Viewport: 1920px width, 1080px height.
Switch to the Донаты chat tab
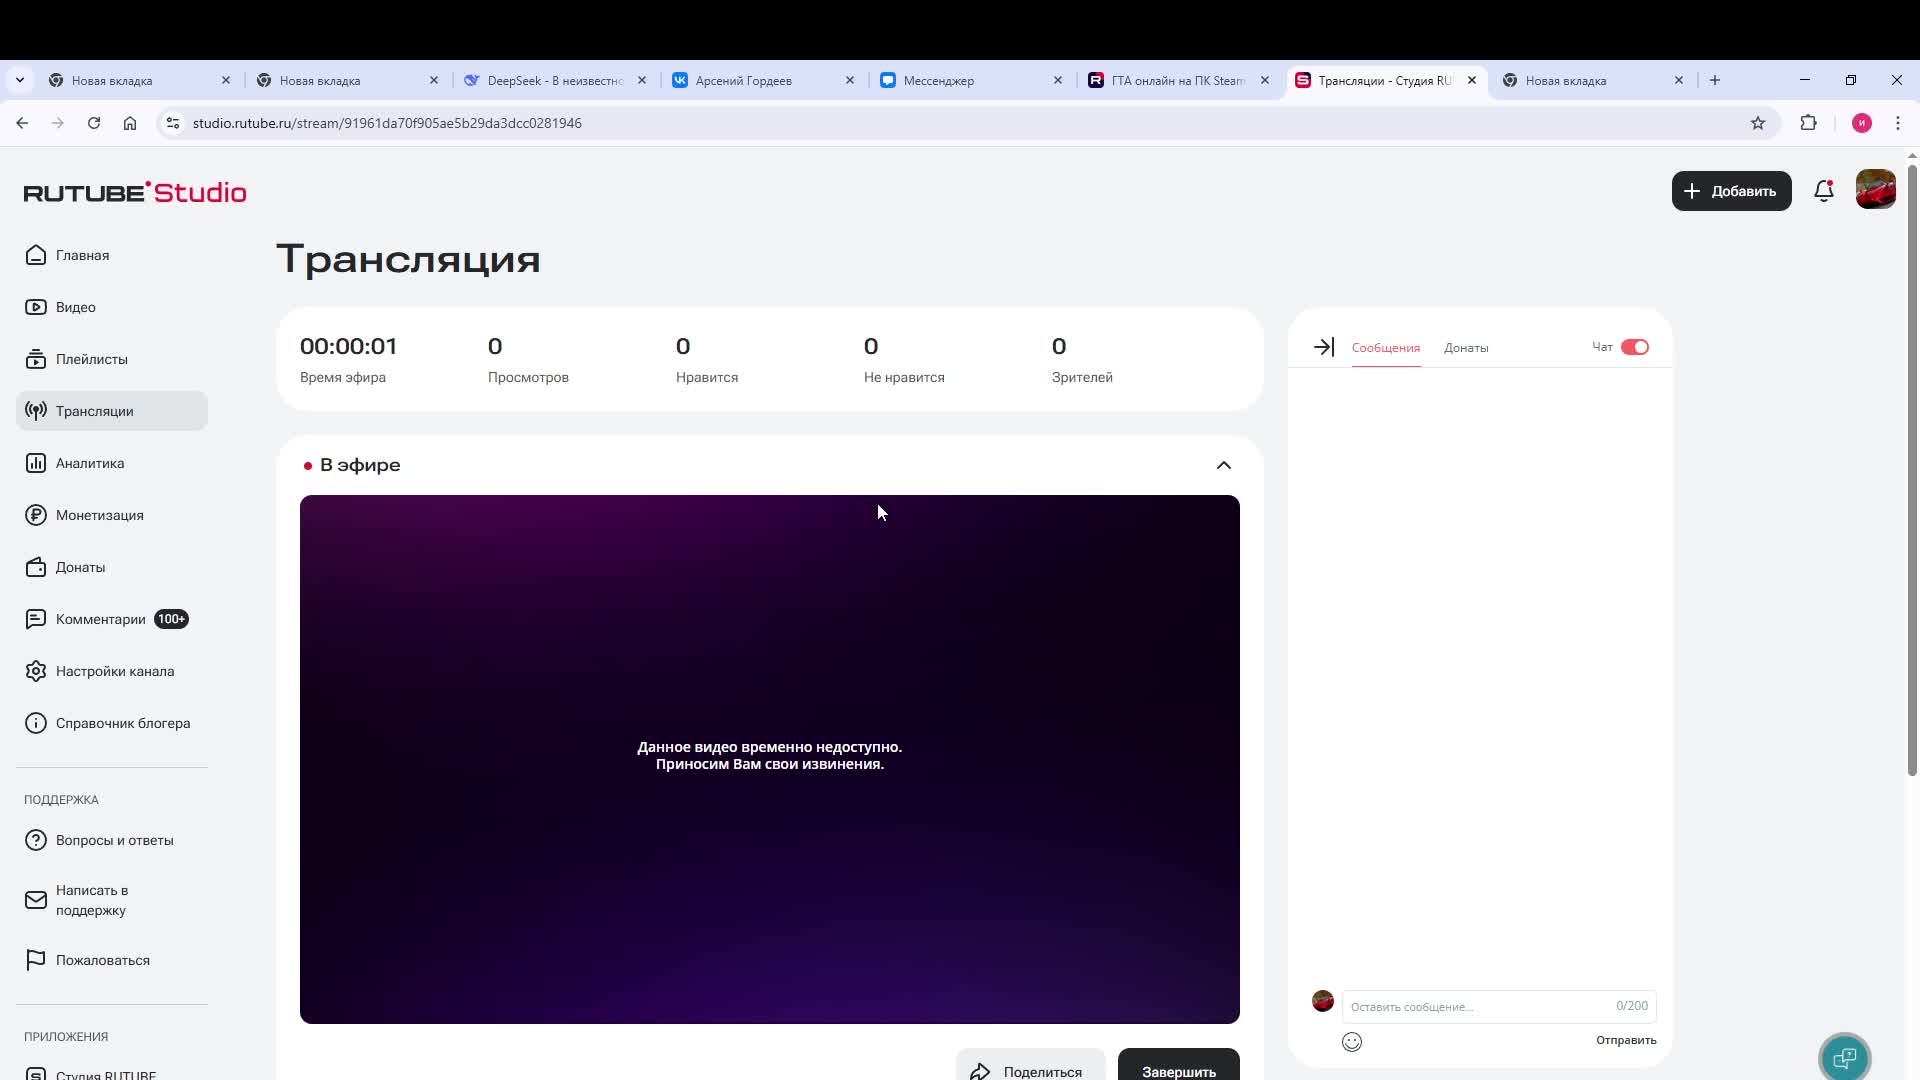click(1465, 348)
